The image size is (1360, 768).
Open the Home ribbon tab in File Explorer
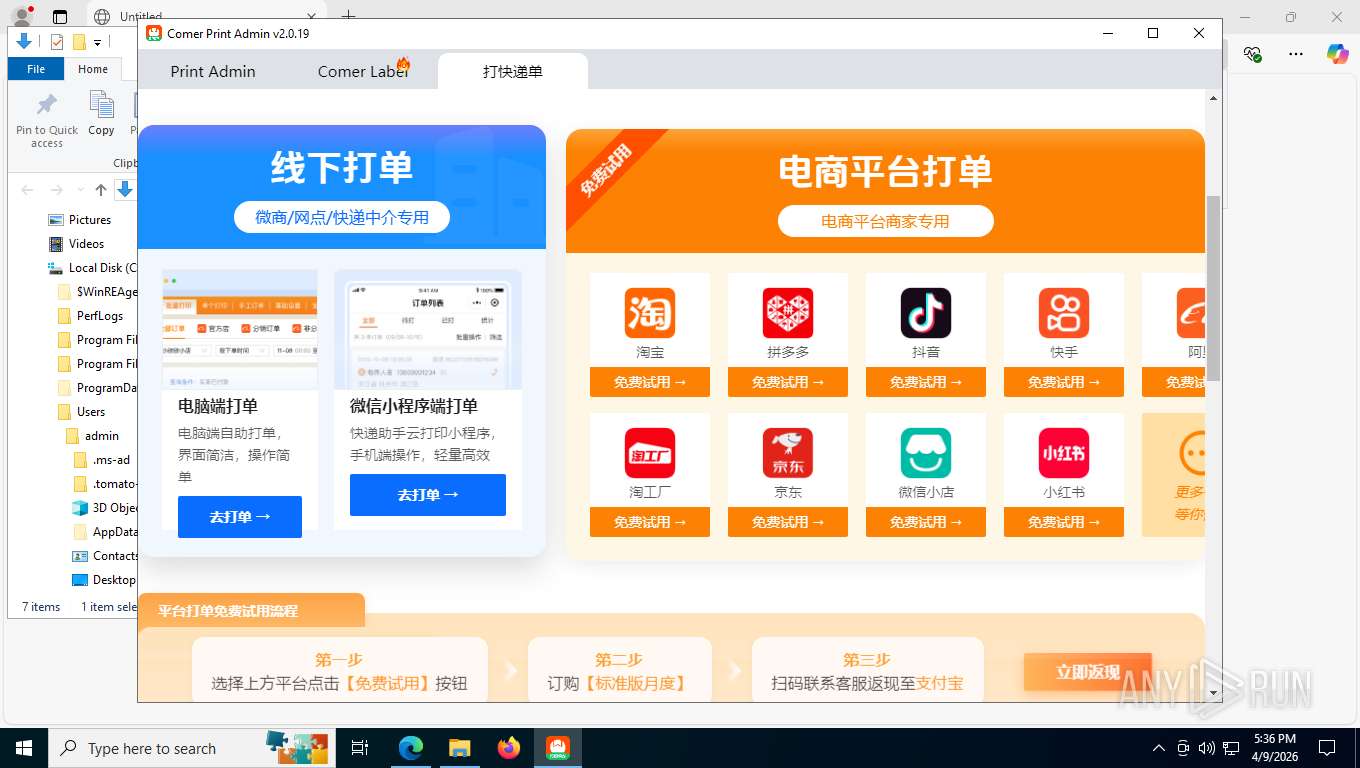[93, 69]
